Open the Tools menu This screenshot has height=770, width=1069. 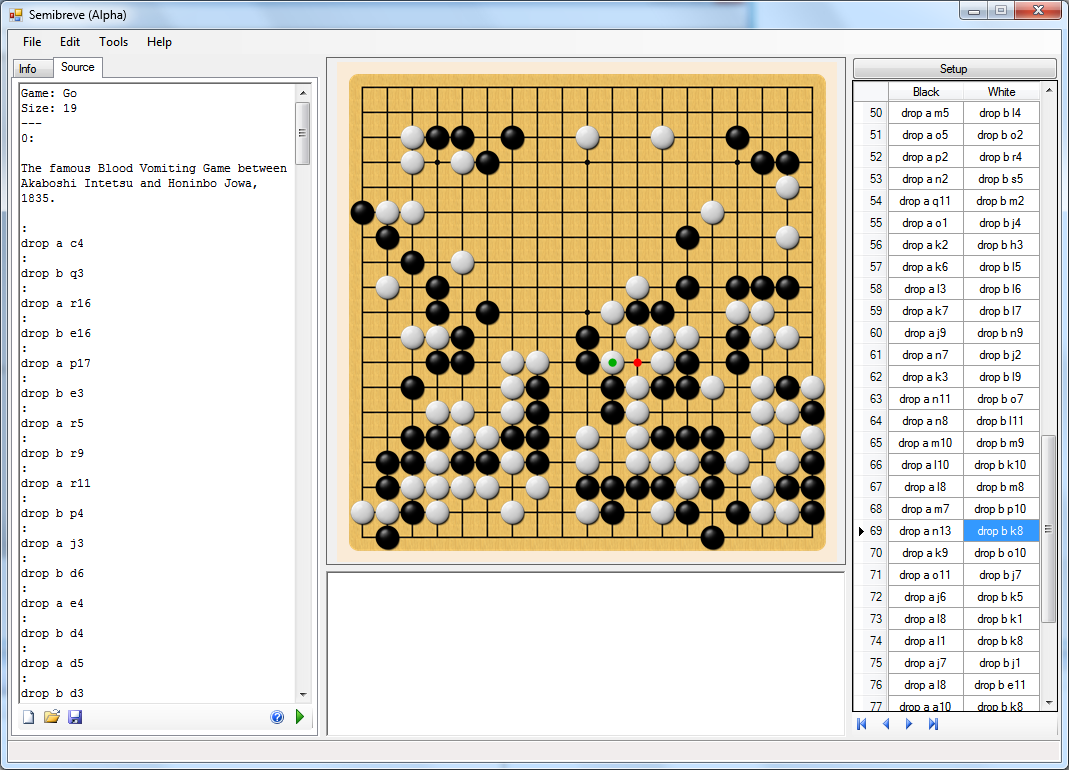[113, 42]
